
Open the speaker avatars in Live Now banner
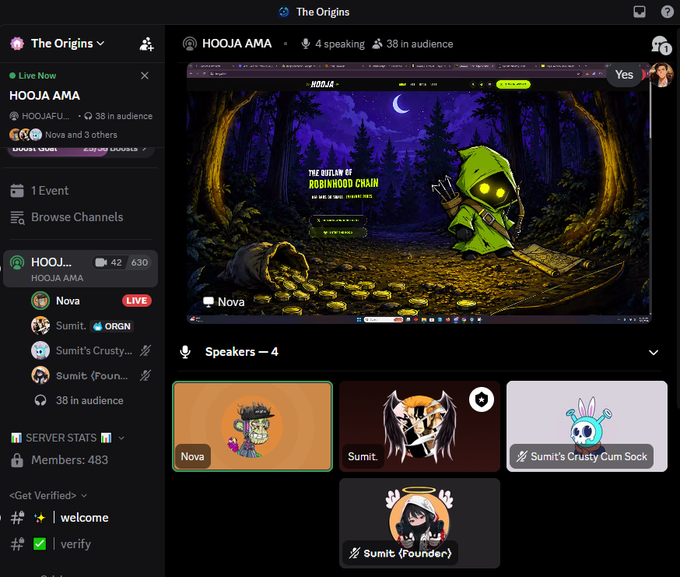(x=26, y=134)
